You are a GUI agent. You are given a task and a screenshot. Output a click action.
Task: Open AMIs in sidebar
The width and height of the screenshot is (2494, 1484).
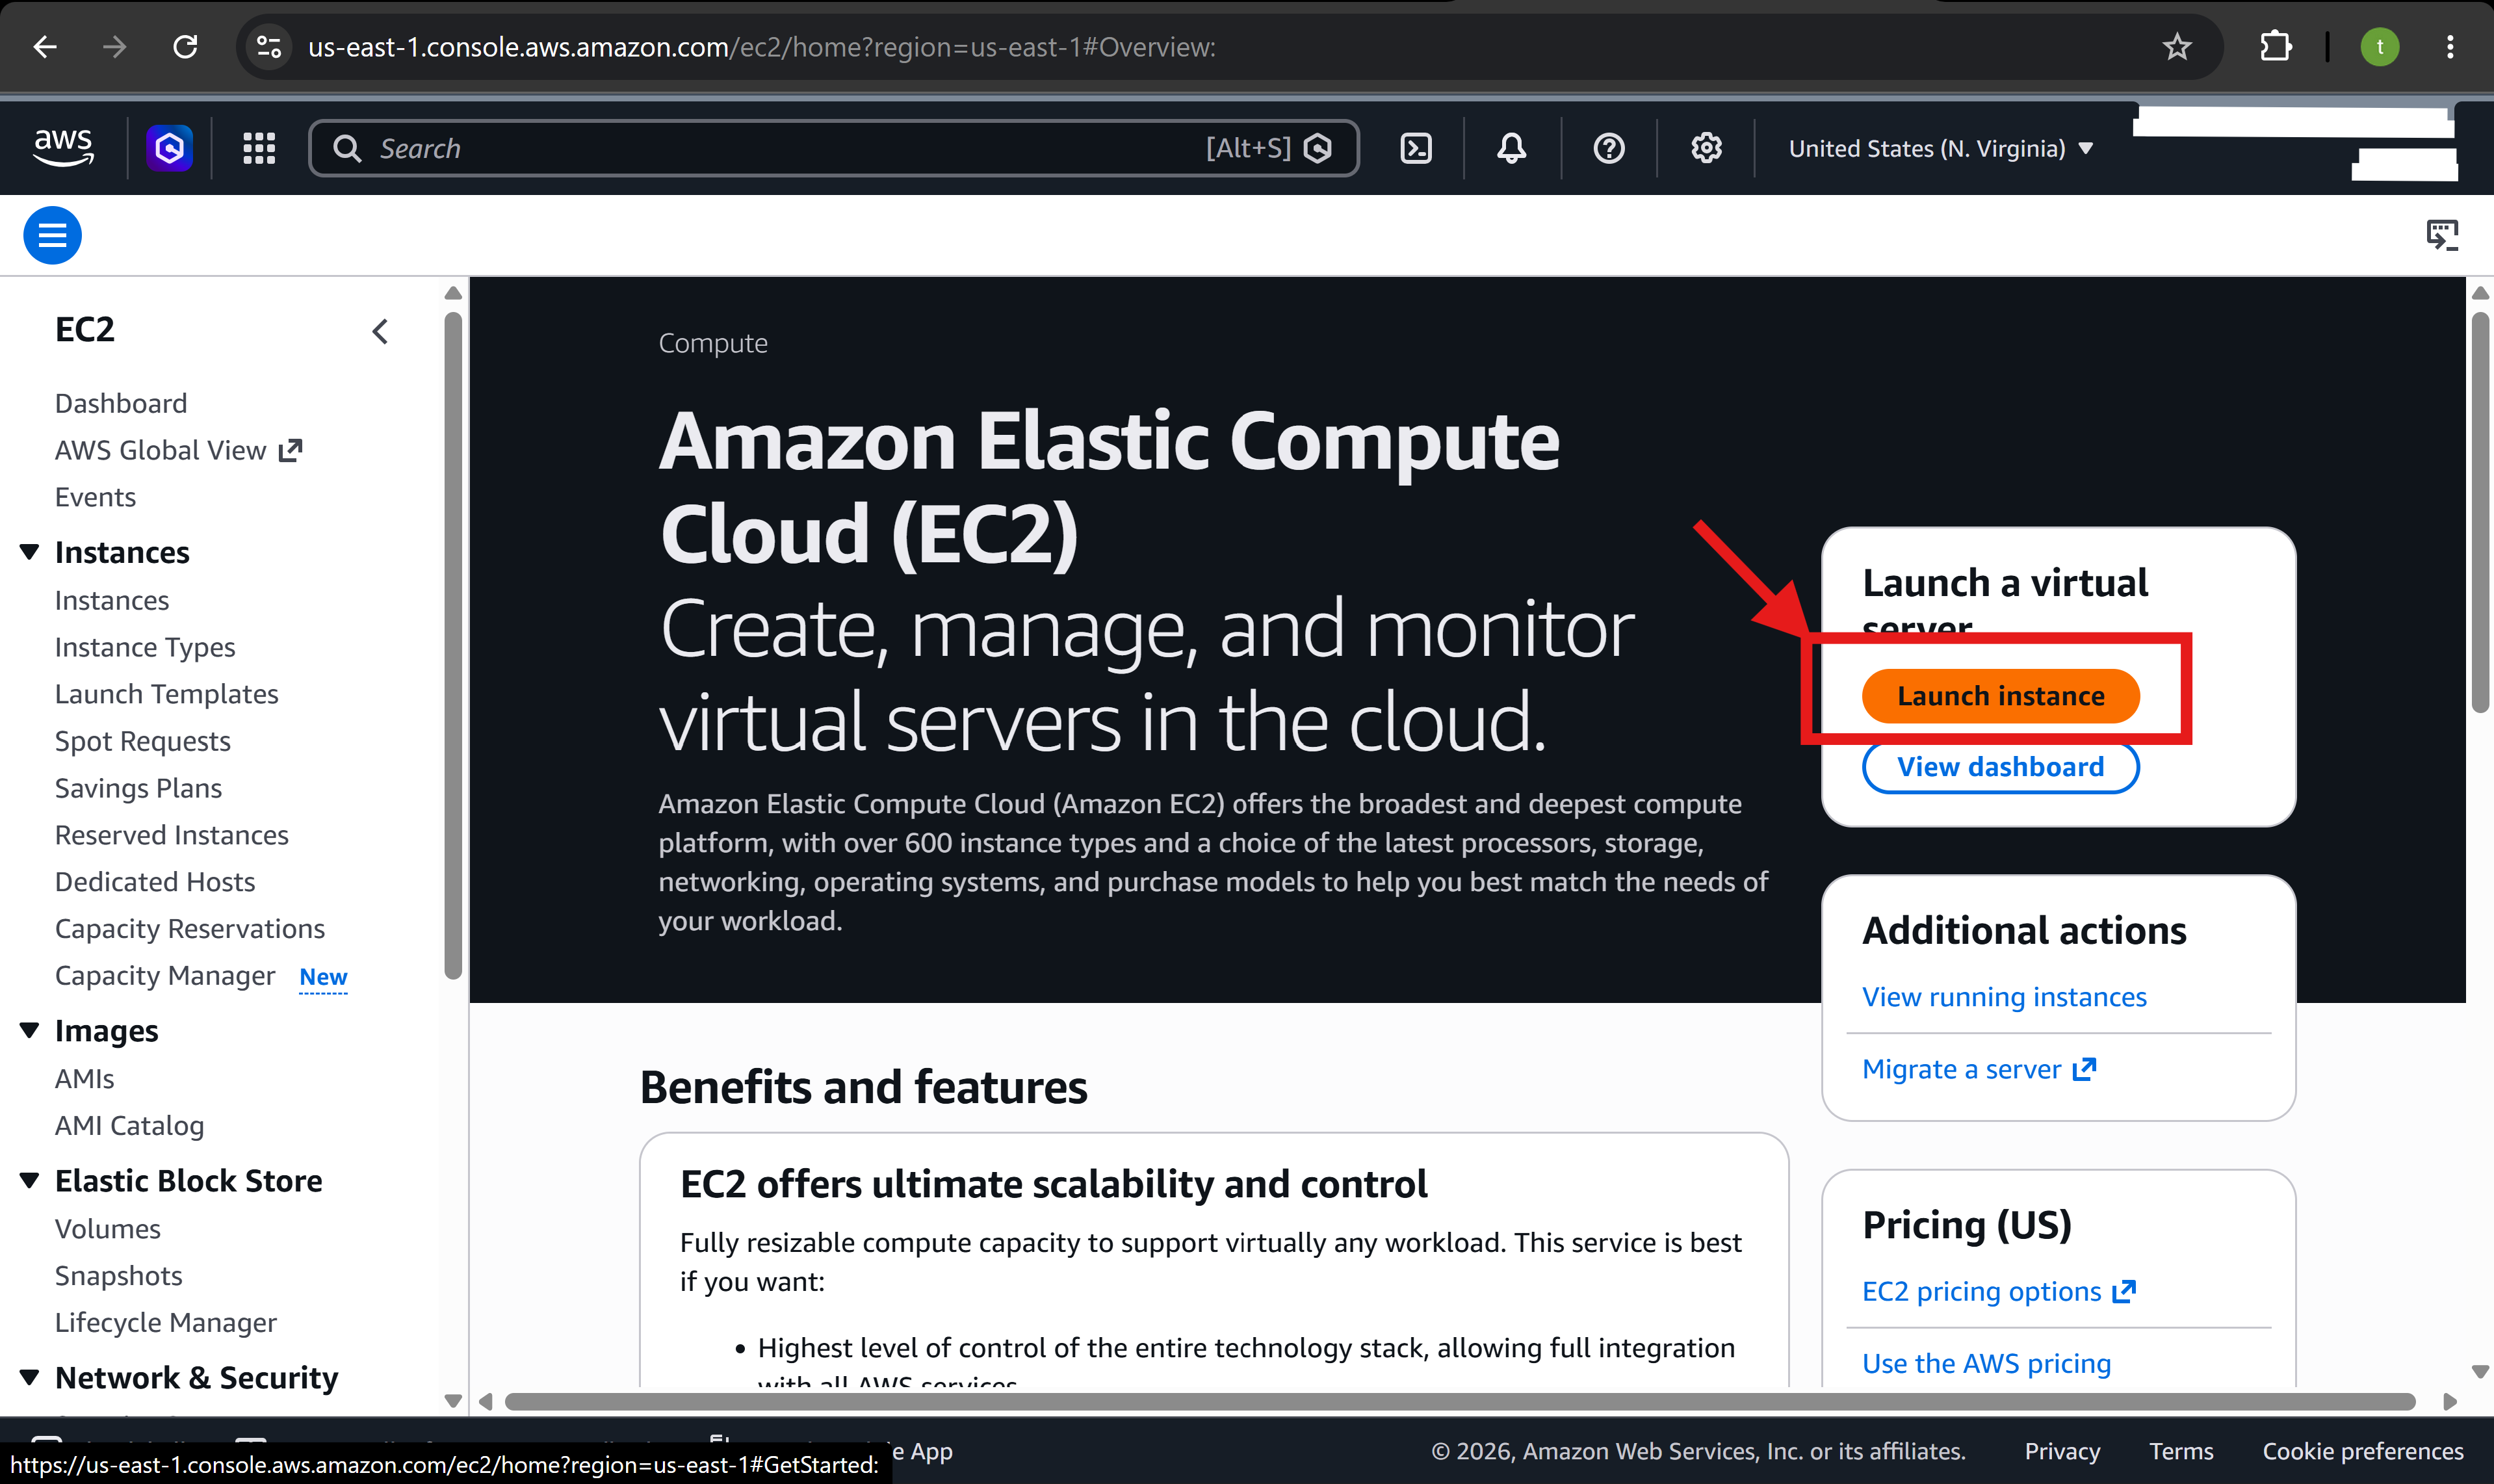[x=84, y=1079]
